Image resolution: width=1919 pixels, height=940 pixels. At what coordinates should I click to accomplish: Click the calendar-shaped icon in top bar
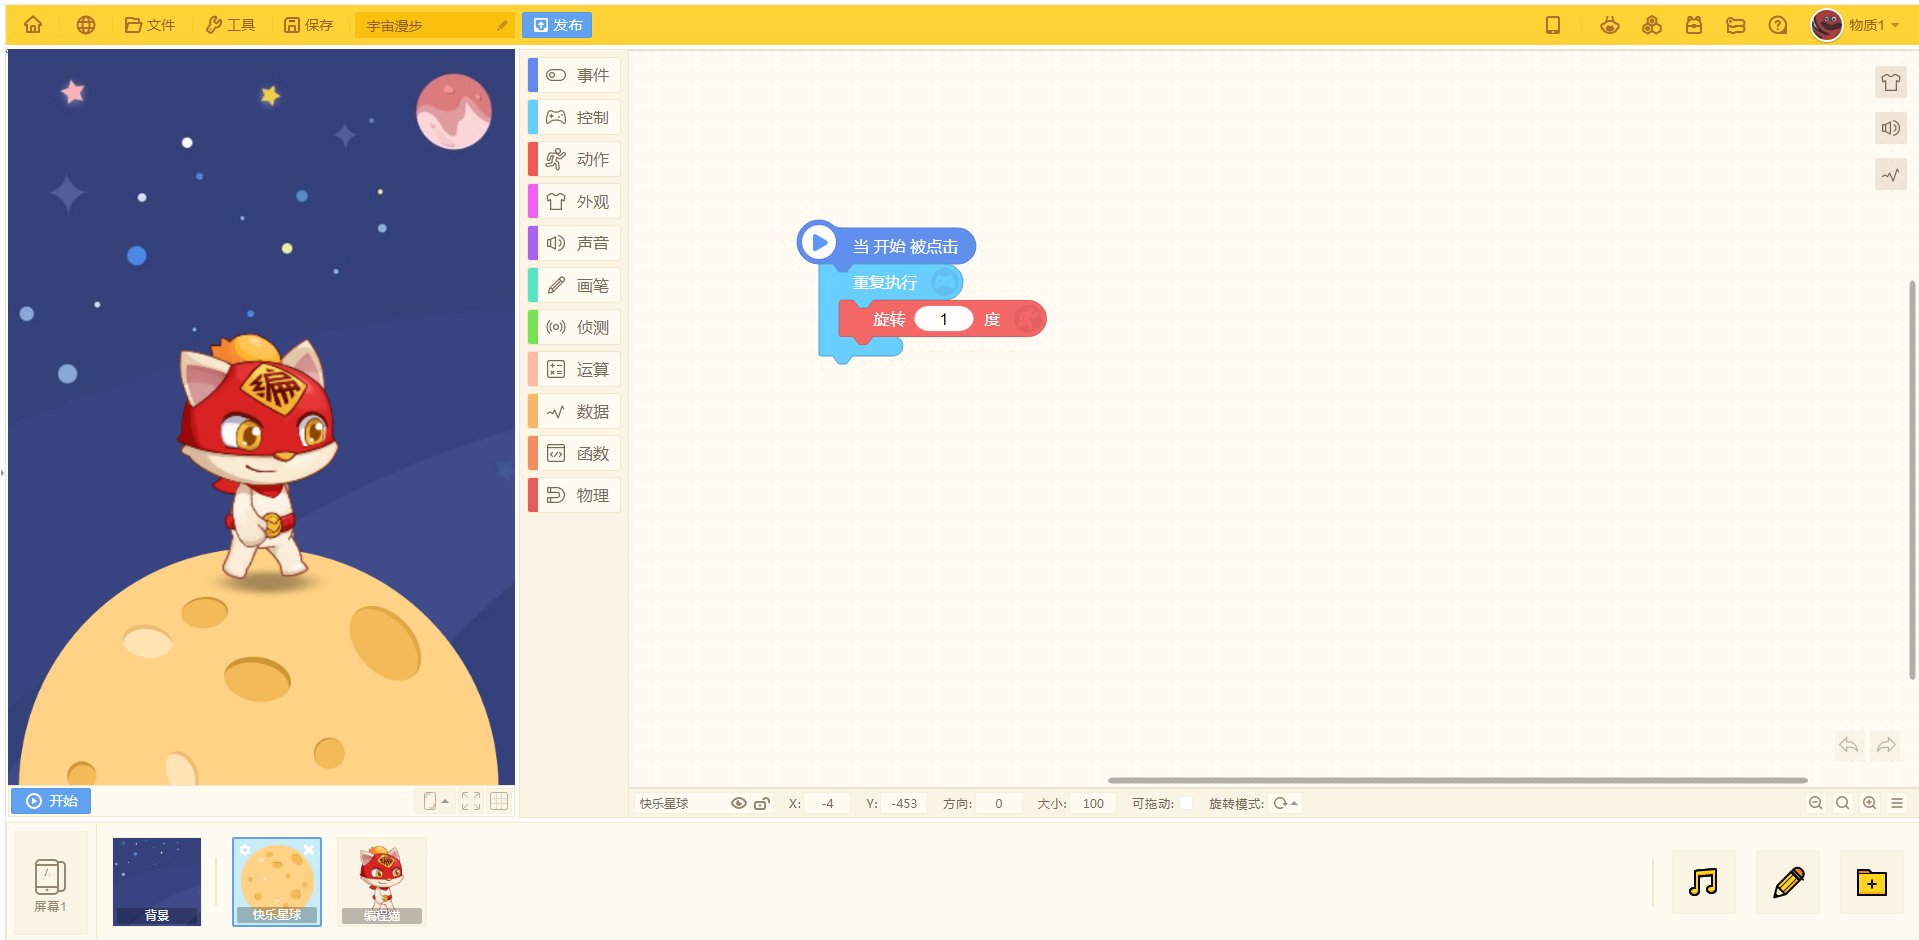coord(1694,25)
